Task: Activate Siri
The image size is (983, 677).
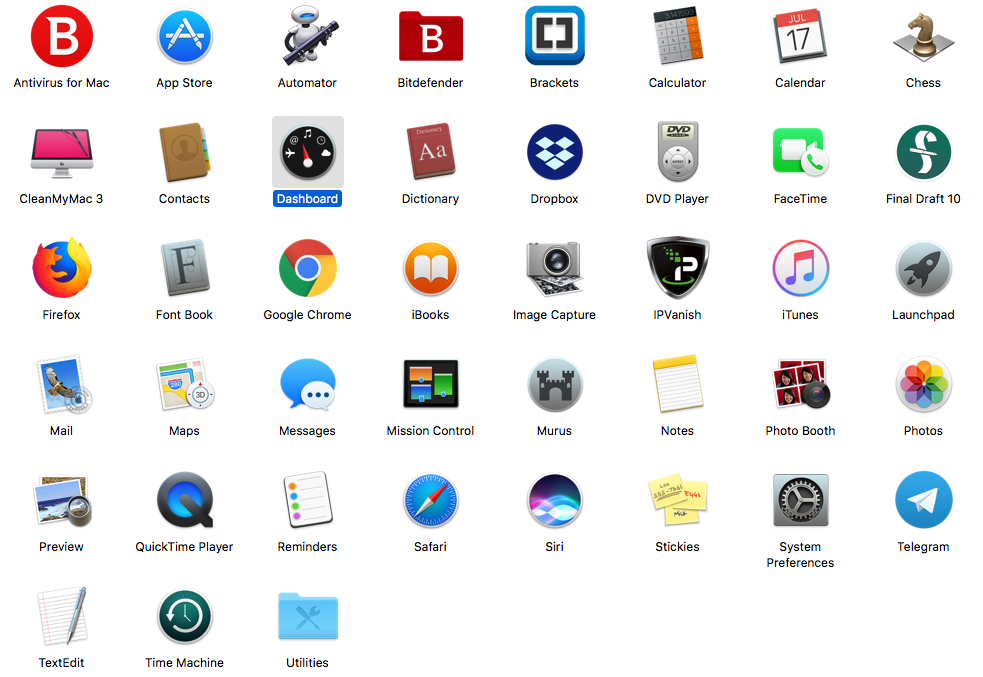Action: (554, 500)
